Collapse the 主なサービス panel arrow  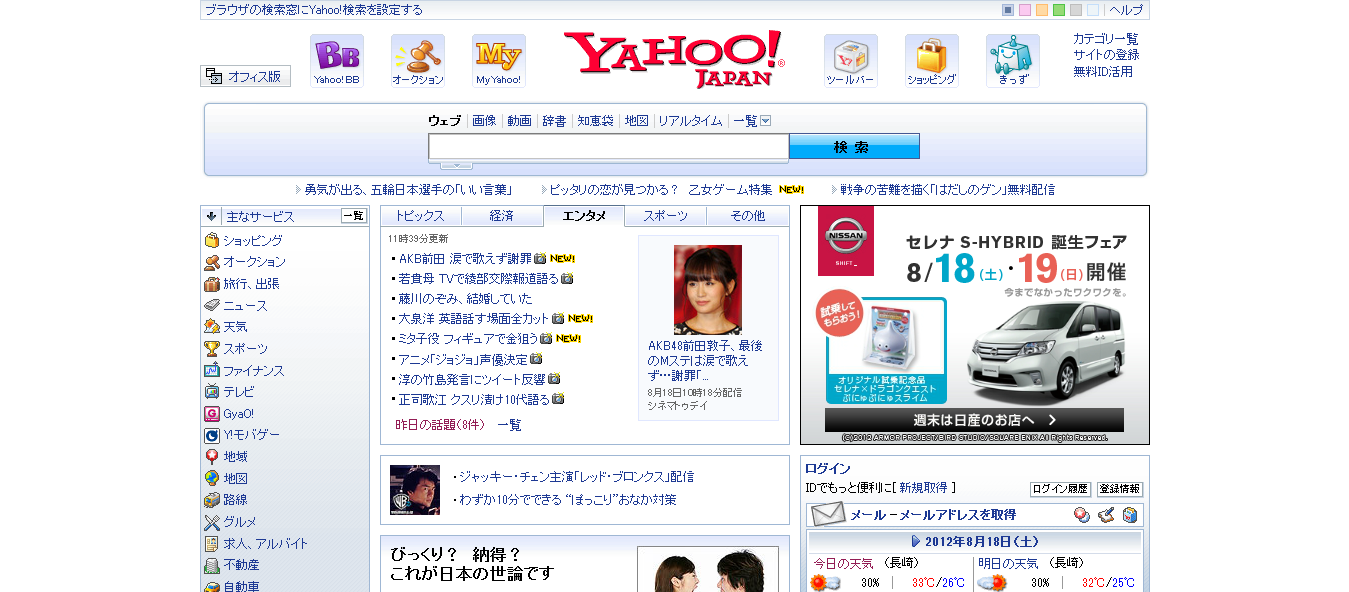click(x=212, y=216)
